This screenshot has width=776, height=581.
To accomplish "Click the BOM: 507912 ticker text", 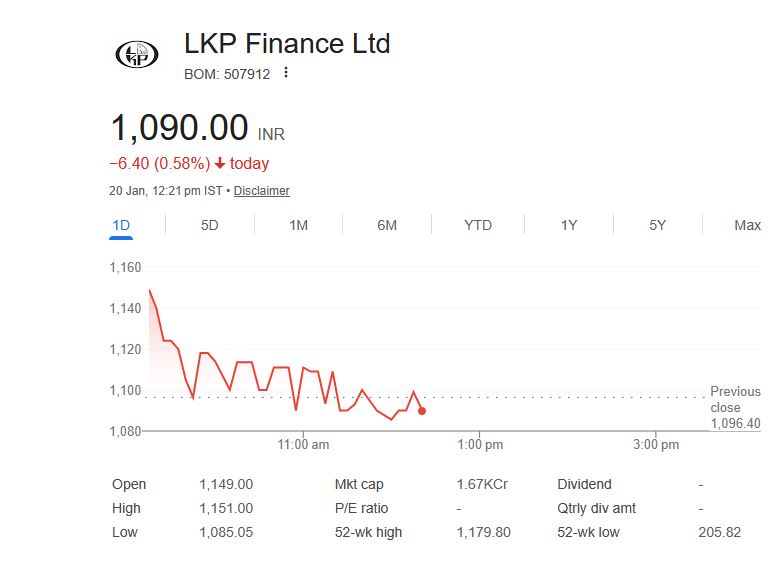I will click(227, 74).
